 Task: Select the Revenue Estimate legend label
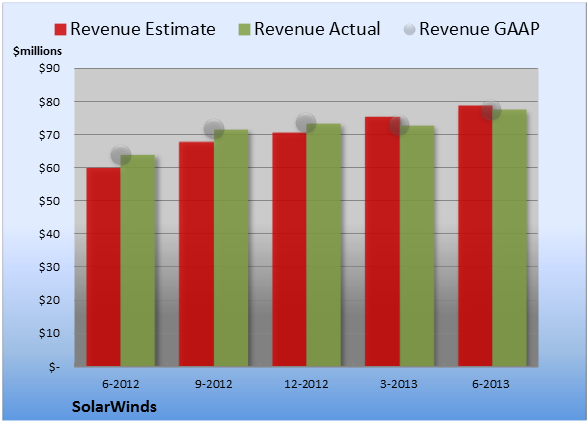[x=143, y=29]
